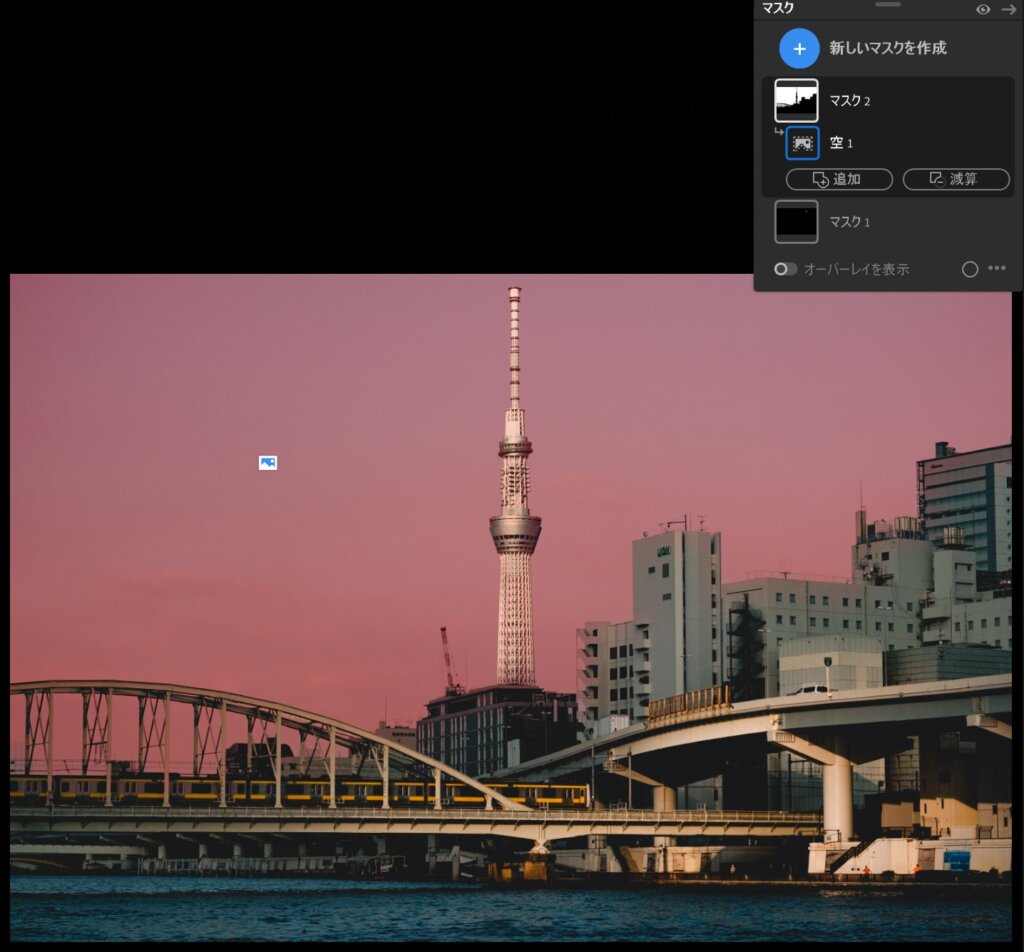Toggle オーバーレイを表示 switch
Screen dimensions: 1024x952
click(785, 269)
